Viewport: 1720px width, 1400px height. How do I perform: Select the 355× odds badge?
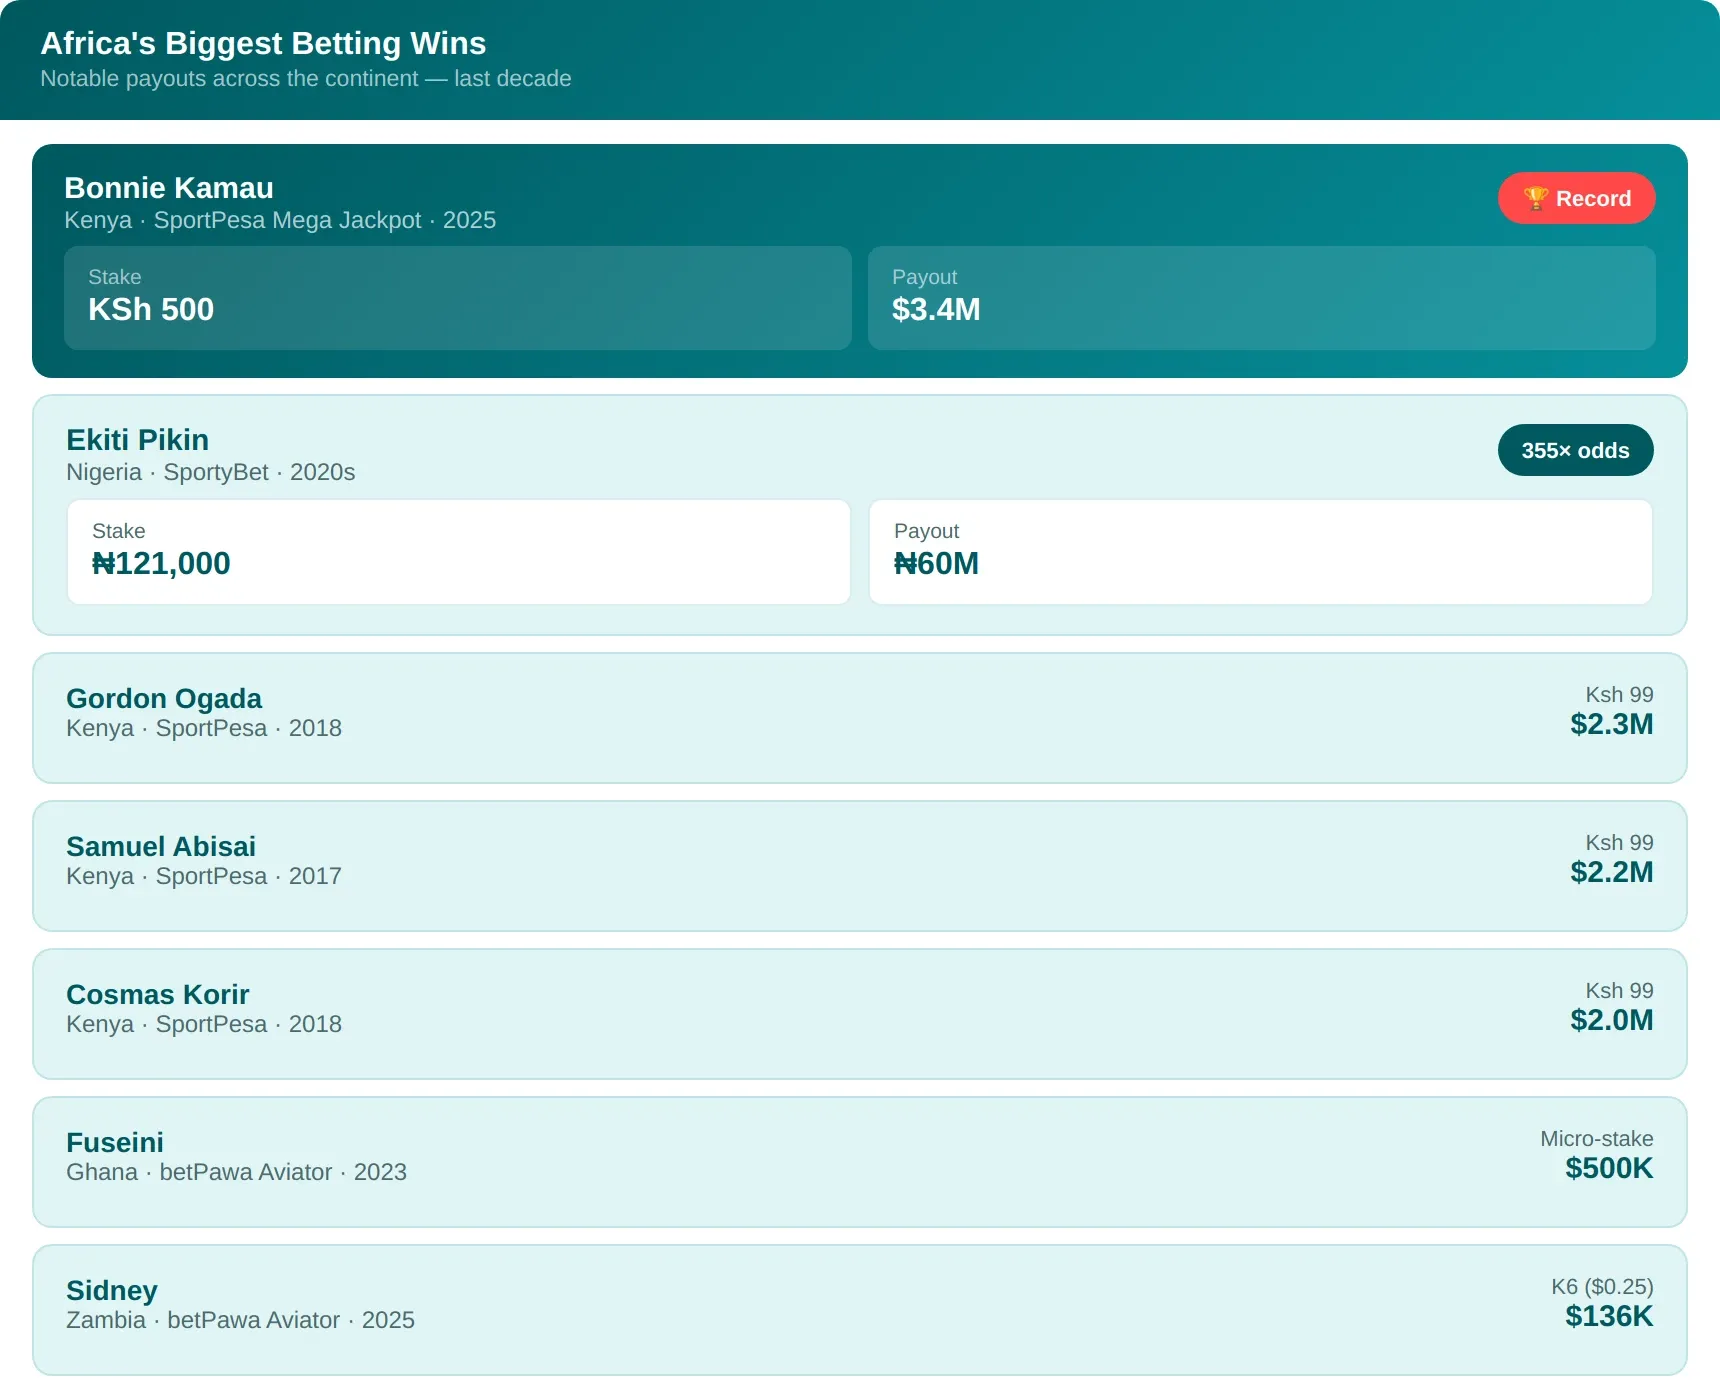1575,450
